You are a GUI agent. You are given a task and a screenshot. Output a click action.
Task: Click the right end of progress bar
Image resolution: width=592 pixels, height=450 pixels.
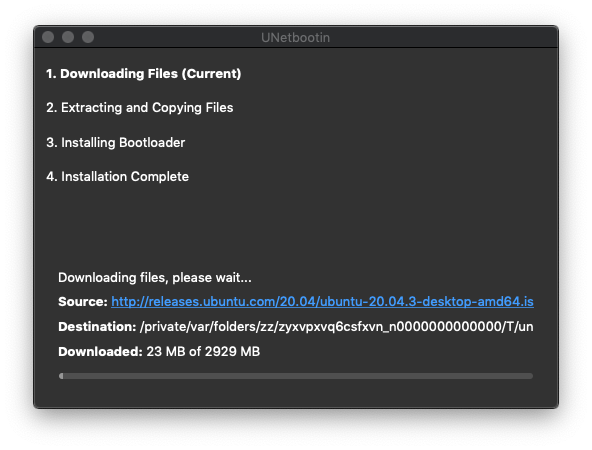pyautogui.click(x=530, y=376)
